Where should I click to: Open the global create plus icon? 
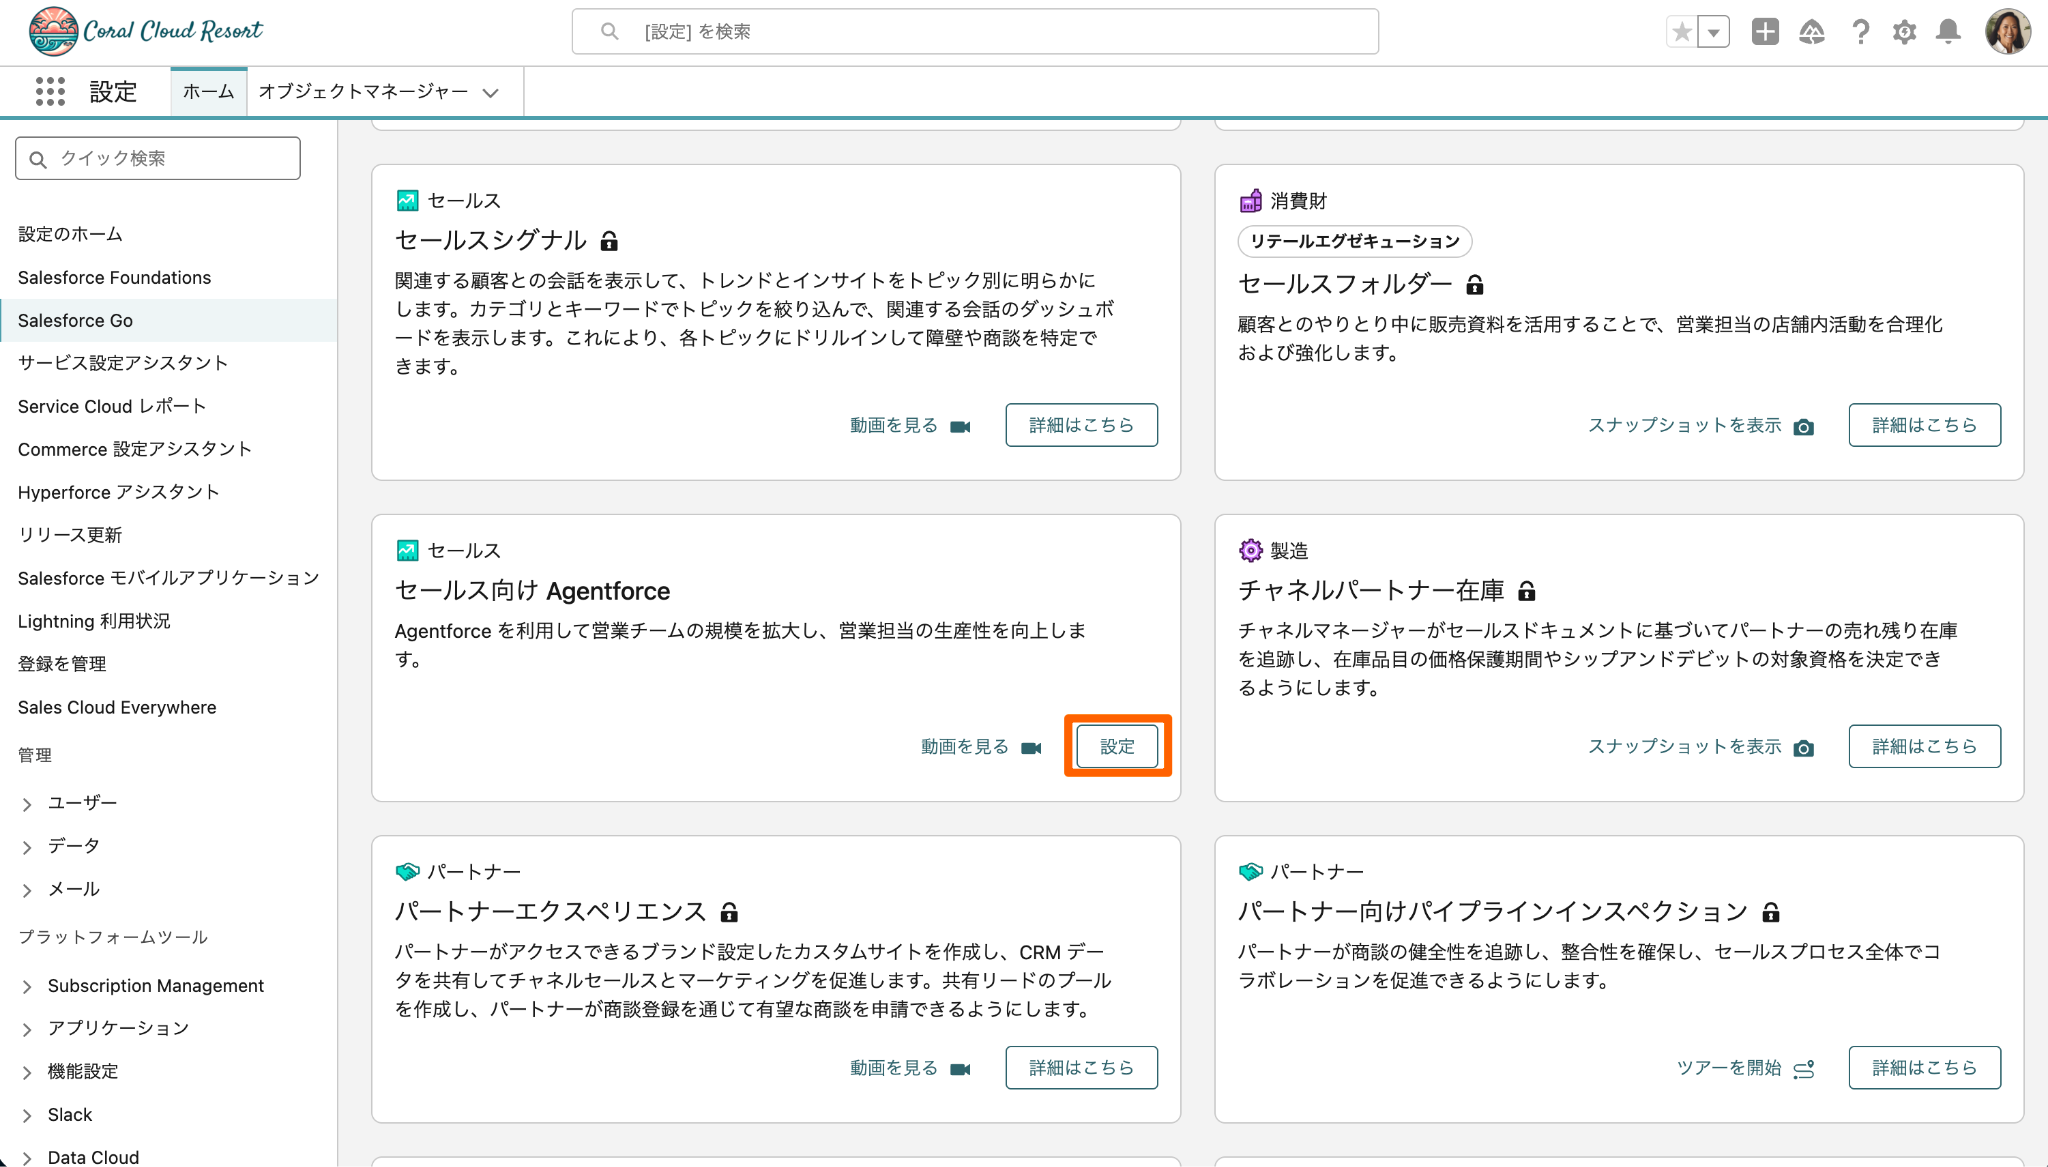(x=1765, y=32)
